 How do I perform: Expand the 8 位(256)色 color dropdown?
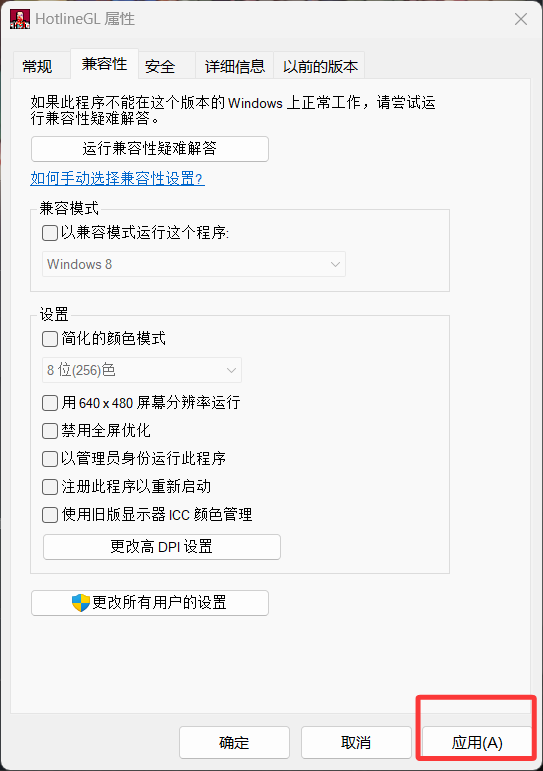pos(142,370)
